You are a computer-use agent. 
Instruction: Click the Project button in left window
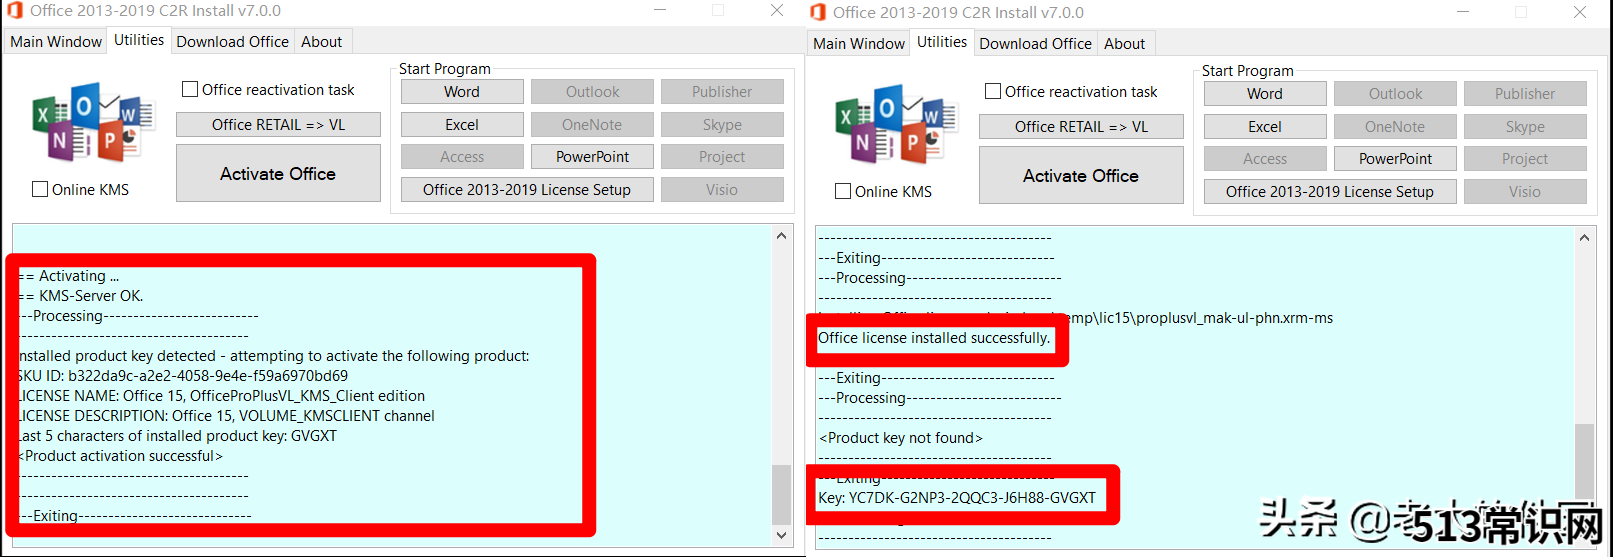click(x=722, y=157)
